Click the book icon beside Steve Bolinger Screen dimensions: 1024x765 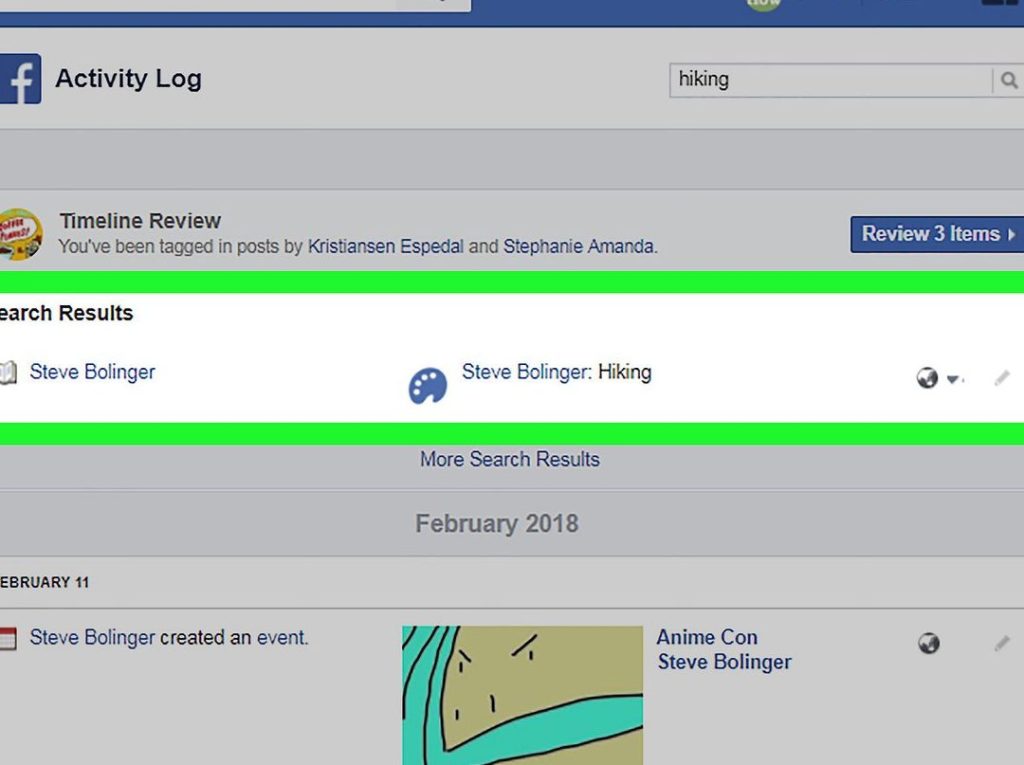8,373
